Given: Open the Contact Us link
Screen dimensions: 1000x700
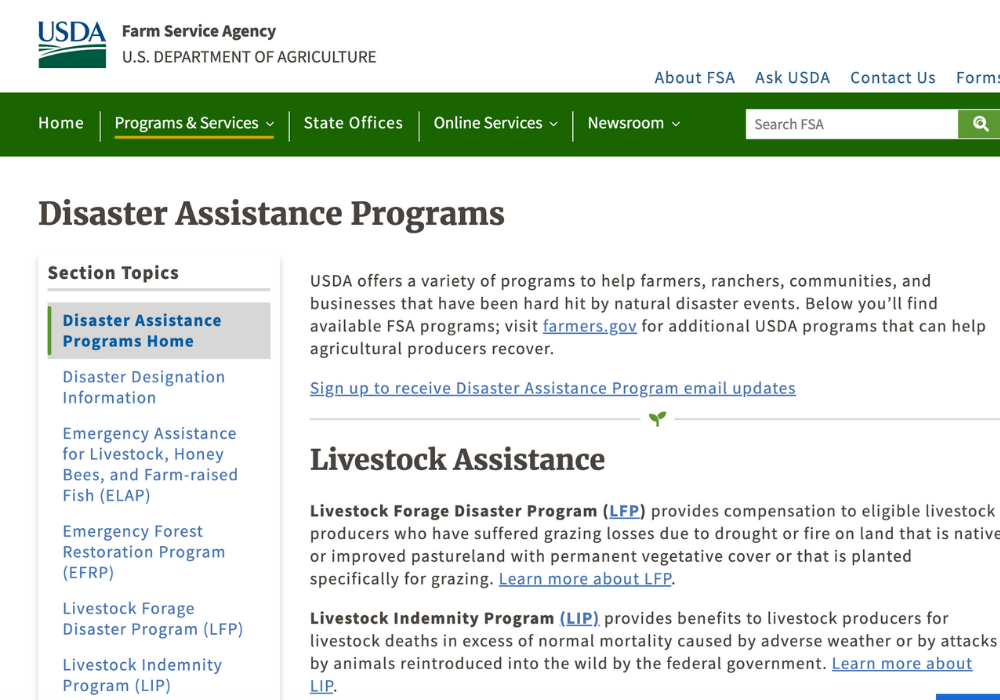Looking at the screenshot, I should pyautogui.click(x=893, y=78).
